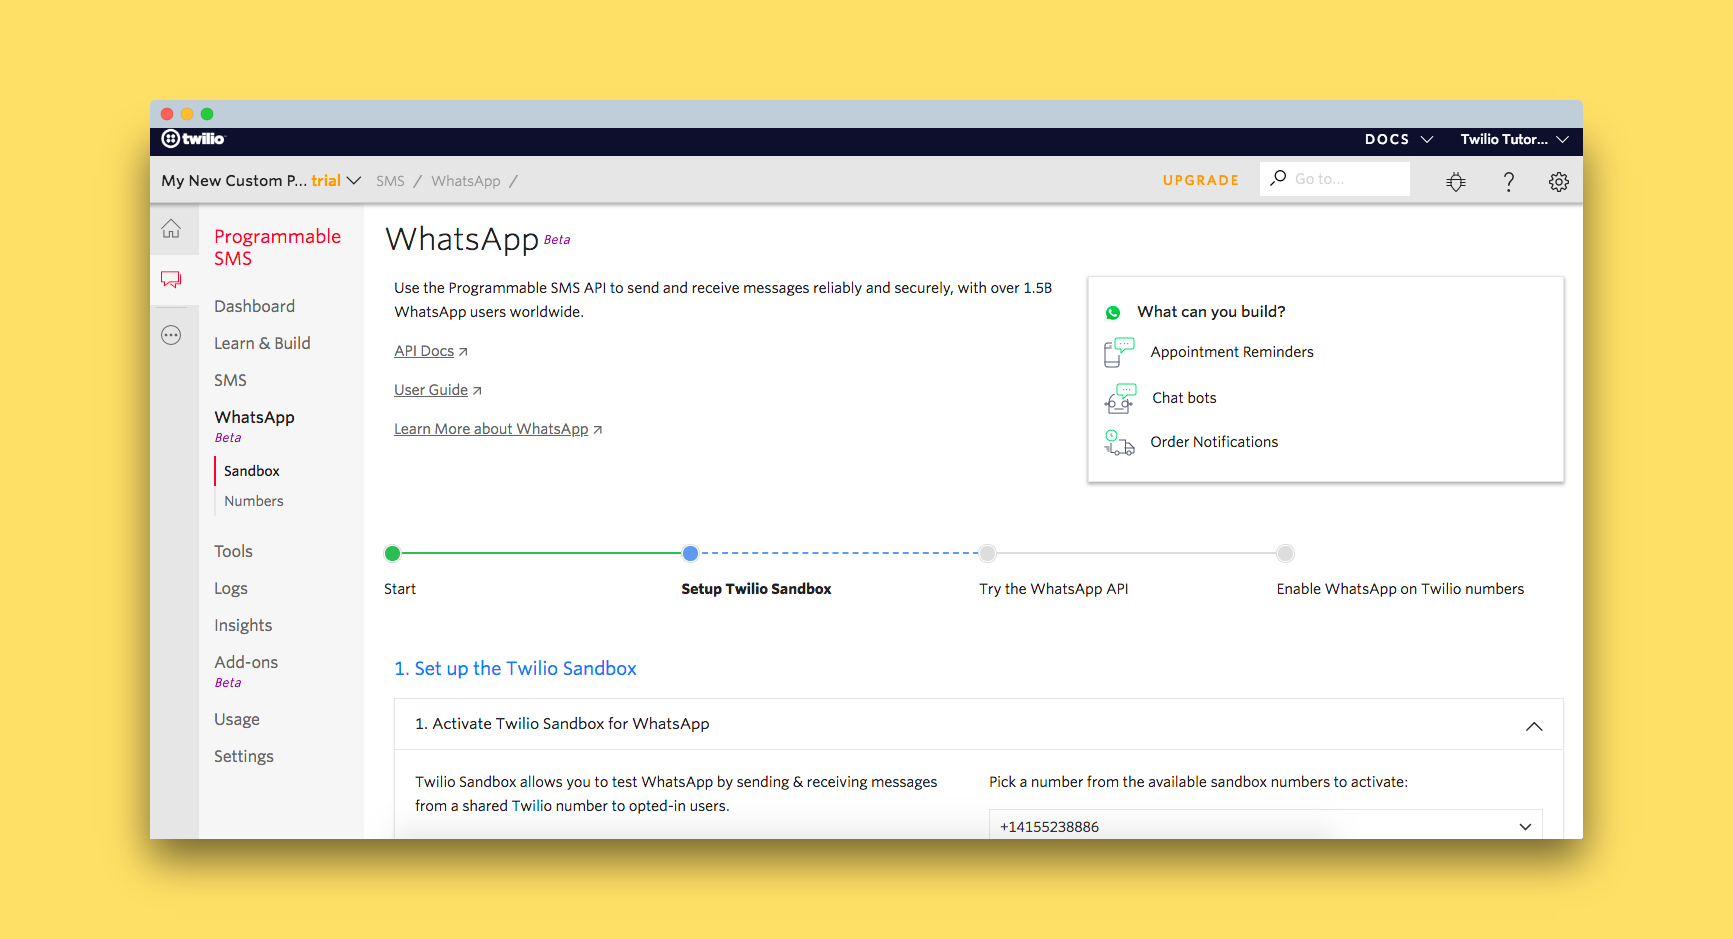The image size is (1733, 939).
Task: Select the Programmable SMS chat icon
Action: (x=171, y=279)
